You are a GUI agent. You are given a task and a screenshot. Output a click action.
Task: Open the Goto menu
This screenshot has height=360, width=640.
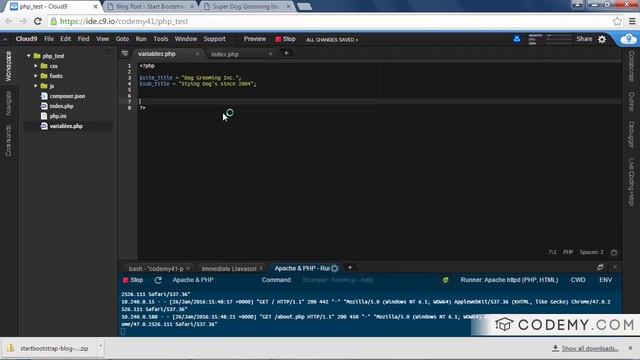point(122,39)
